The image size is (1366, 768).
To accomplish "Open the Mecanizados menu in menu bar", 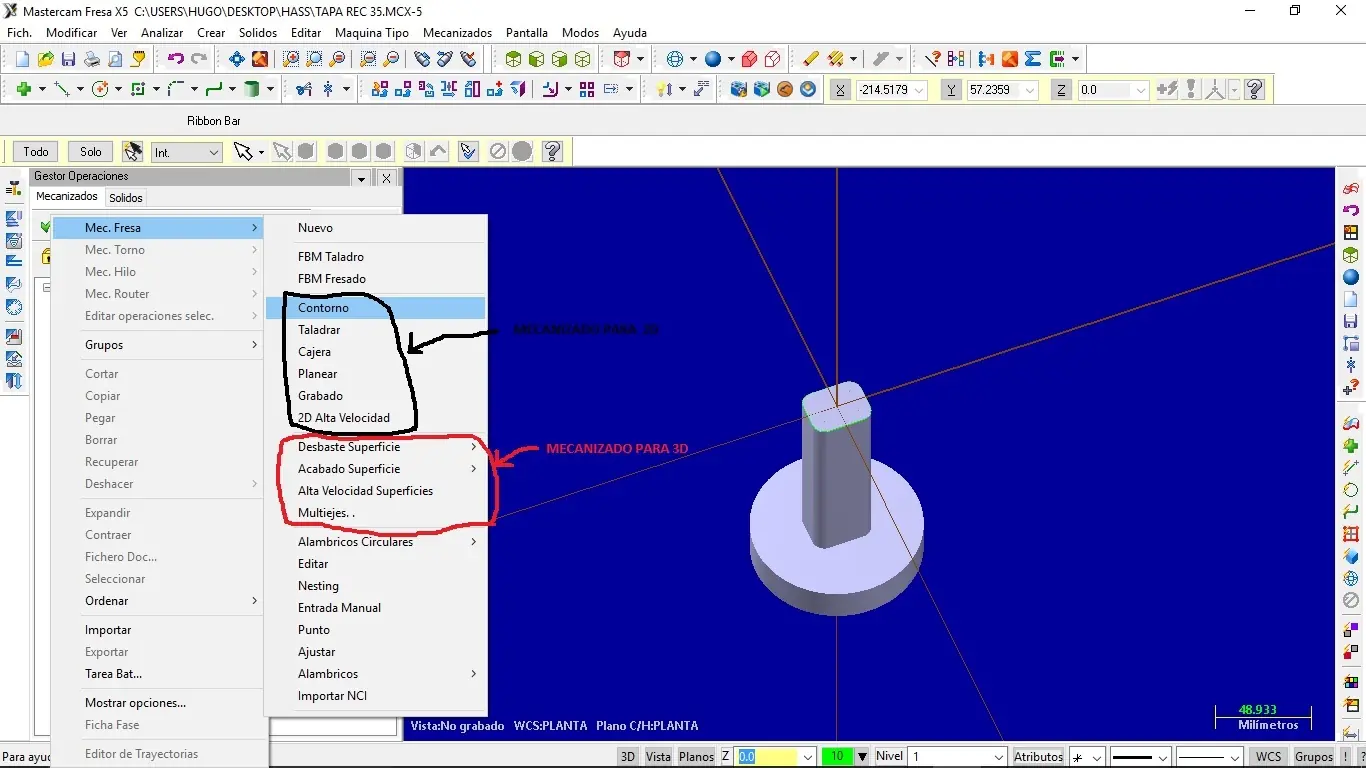I will 458,33.
